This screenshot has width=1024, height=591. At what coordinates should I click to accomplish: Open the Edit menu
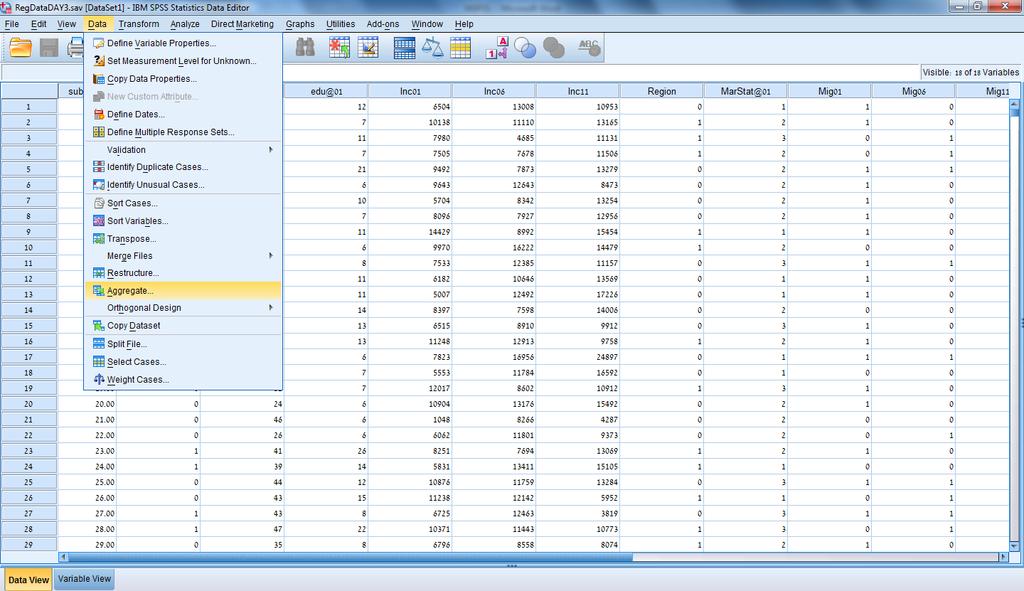point(39,24)
